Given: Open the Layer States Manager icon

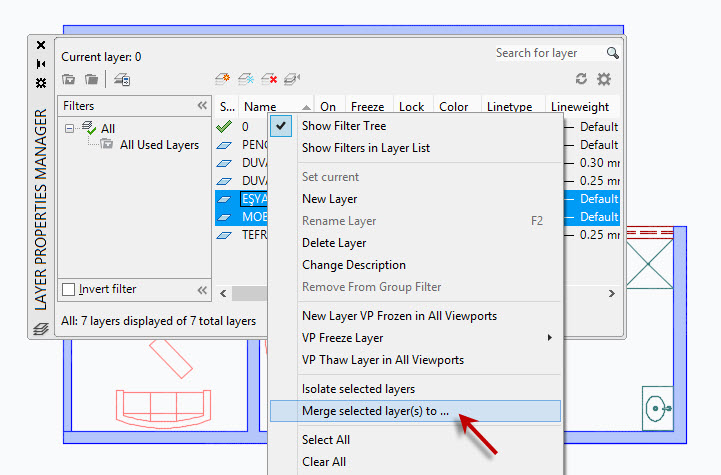Looking at the screenshot, I should coord(122,80).
